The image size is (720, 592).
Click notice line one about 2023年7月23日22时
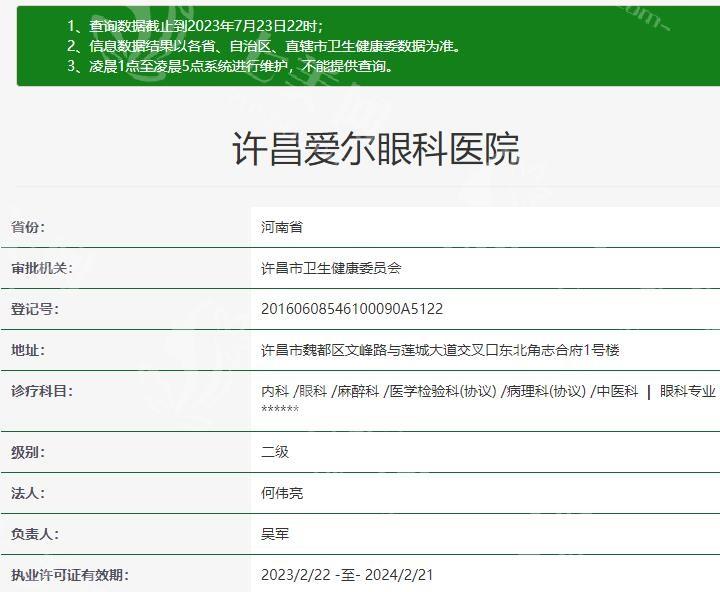click(195, 26)
